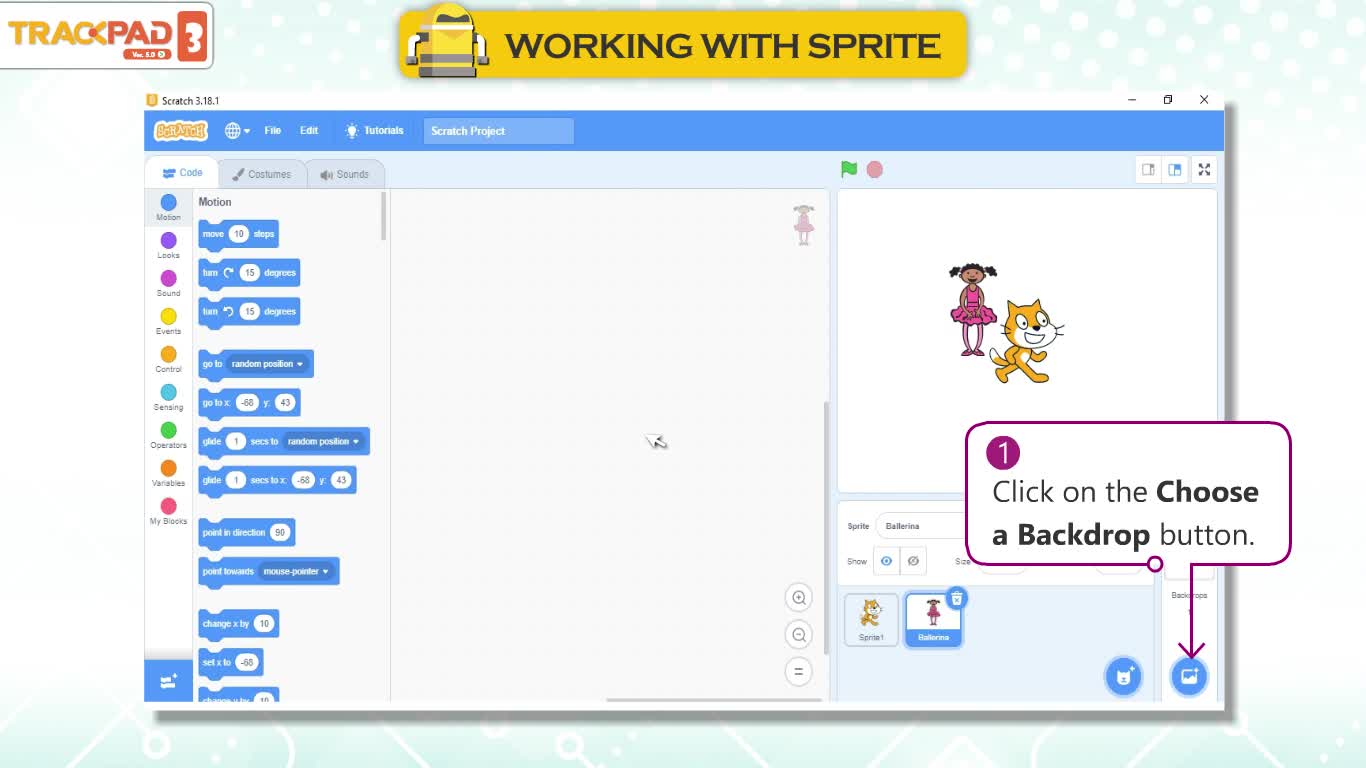Screen dimensions: 1366x768
Task: Click the x value -68 in go to block
Action: 247,403
